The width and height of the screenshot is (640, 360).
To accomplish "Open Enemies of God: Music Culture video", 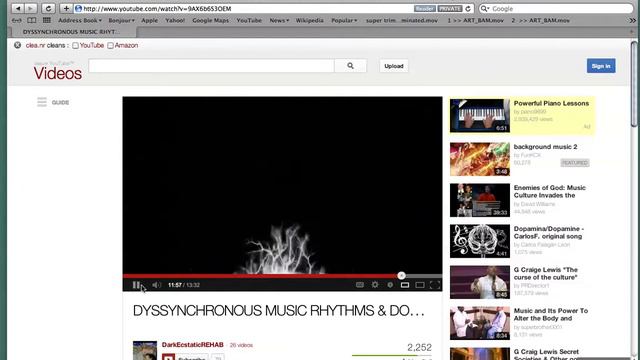I will (549, 191).
